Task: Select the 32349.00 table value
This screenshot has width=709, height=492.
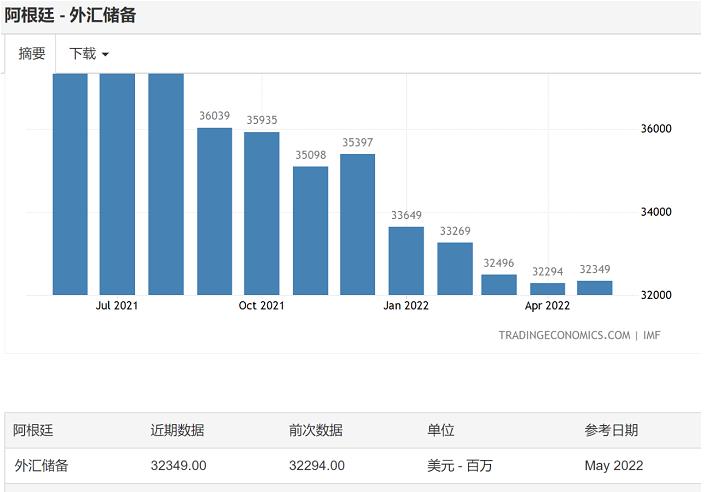Action: click(x=178, y=465)
